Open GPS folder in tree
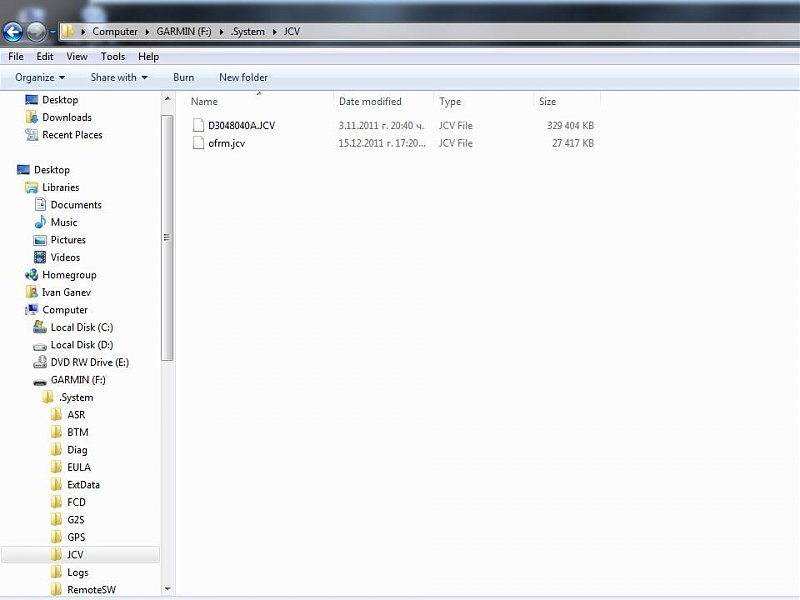The width and height of the screenshot is (800, 600). (x=76, y=537)
